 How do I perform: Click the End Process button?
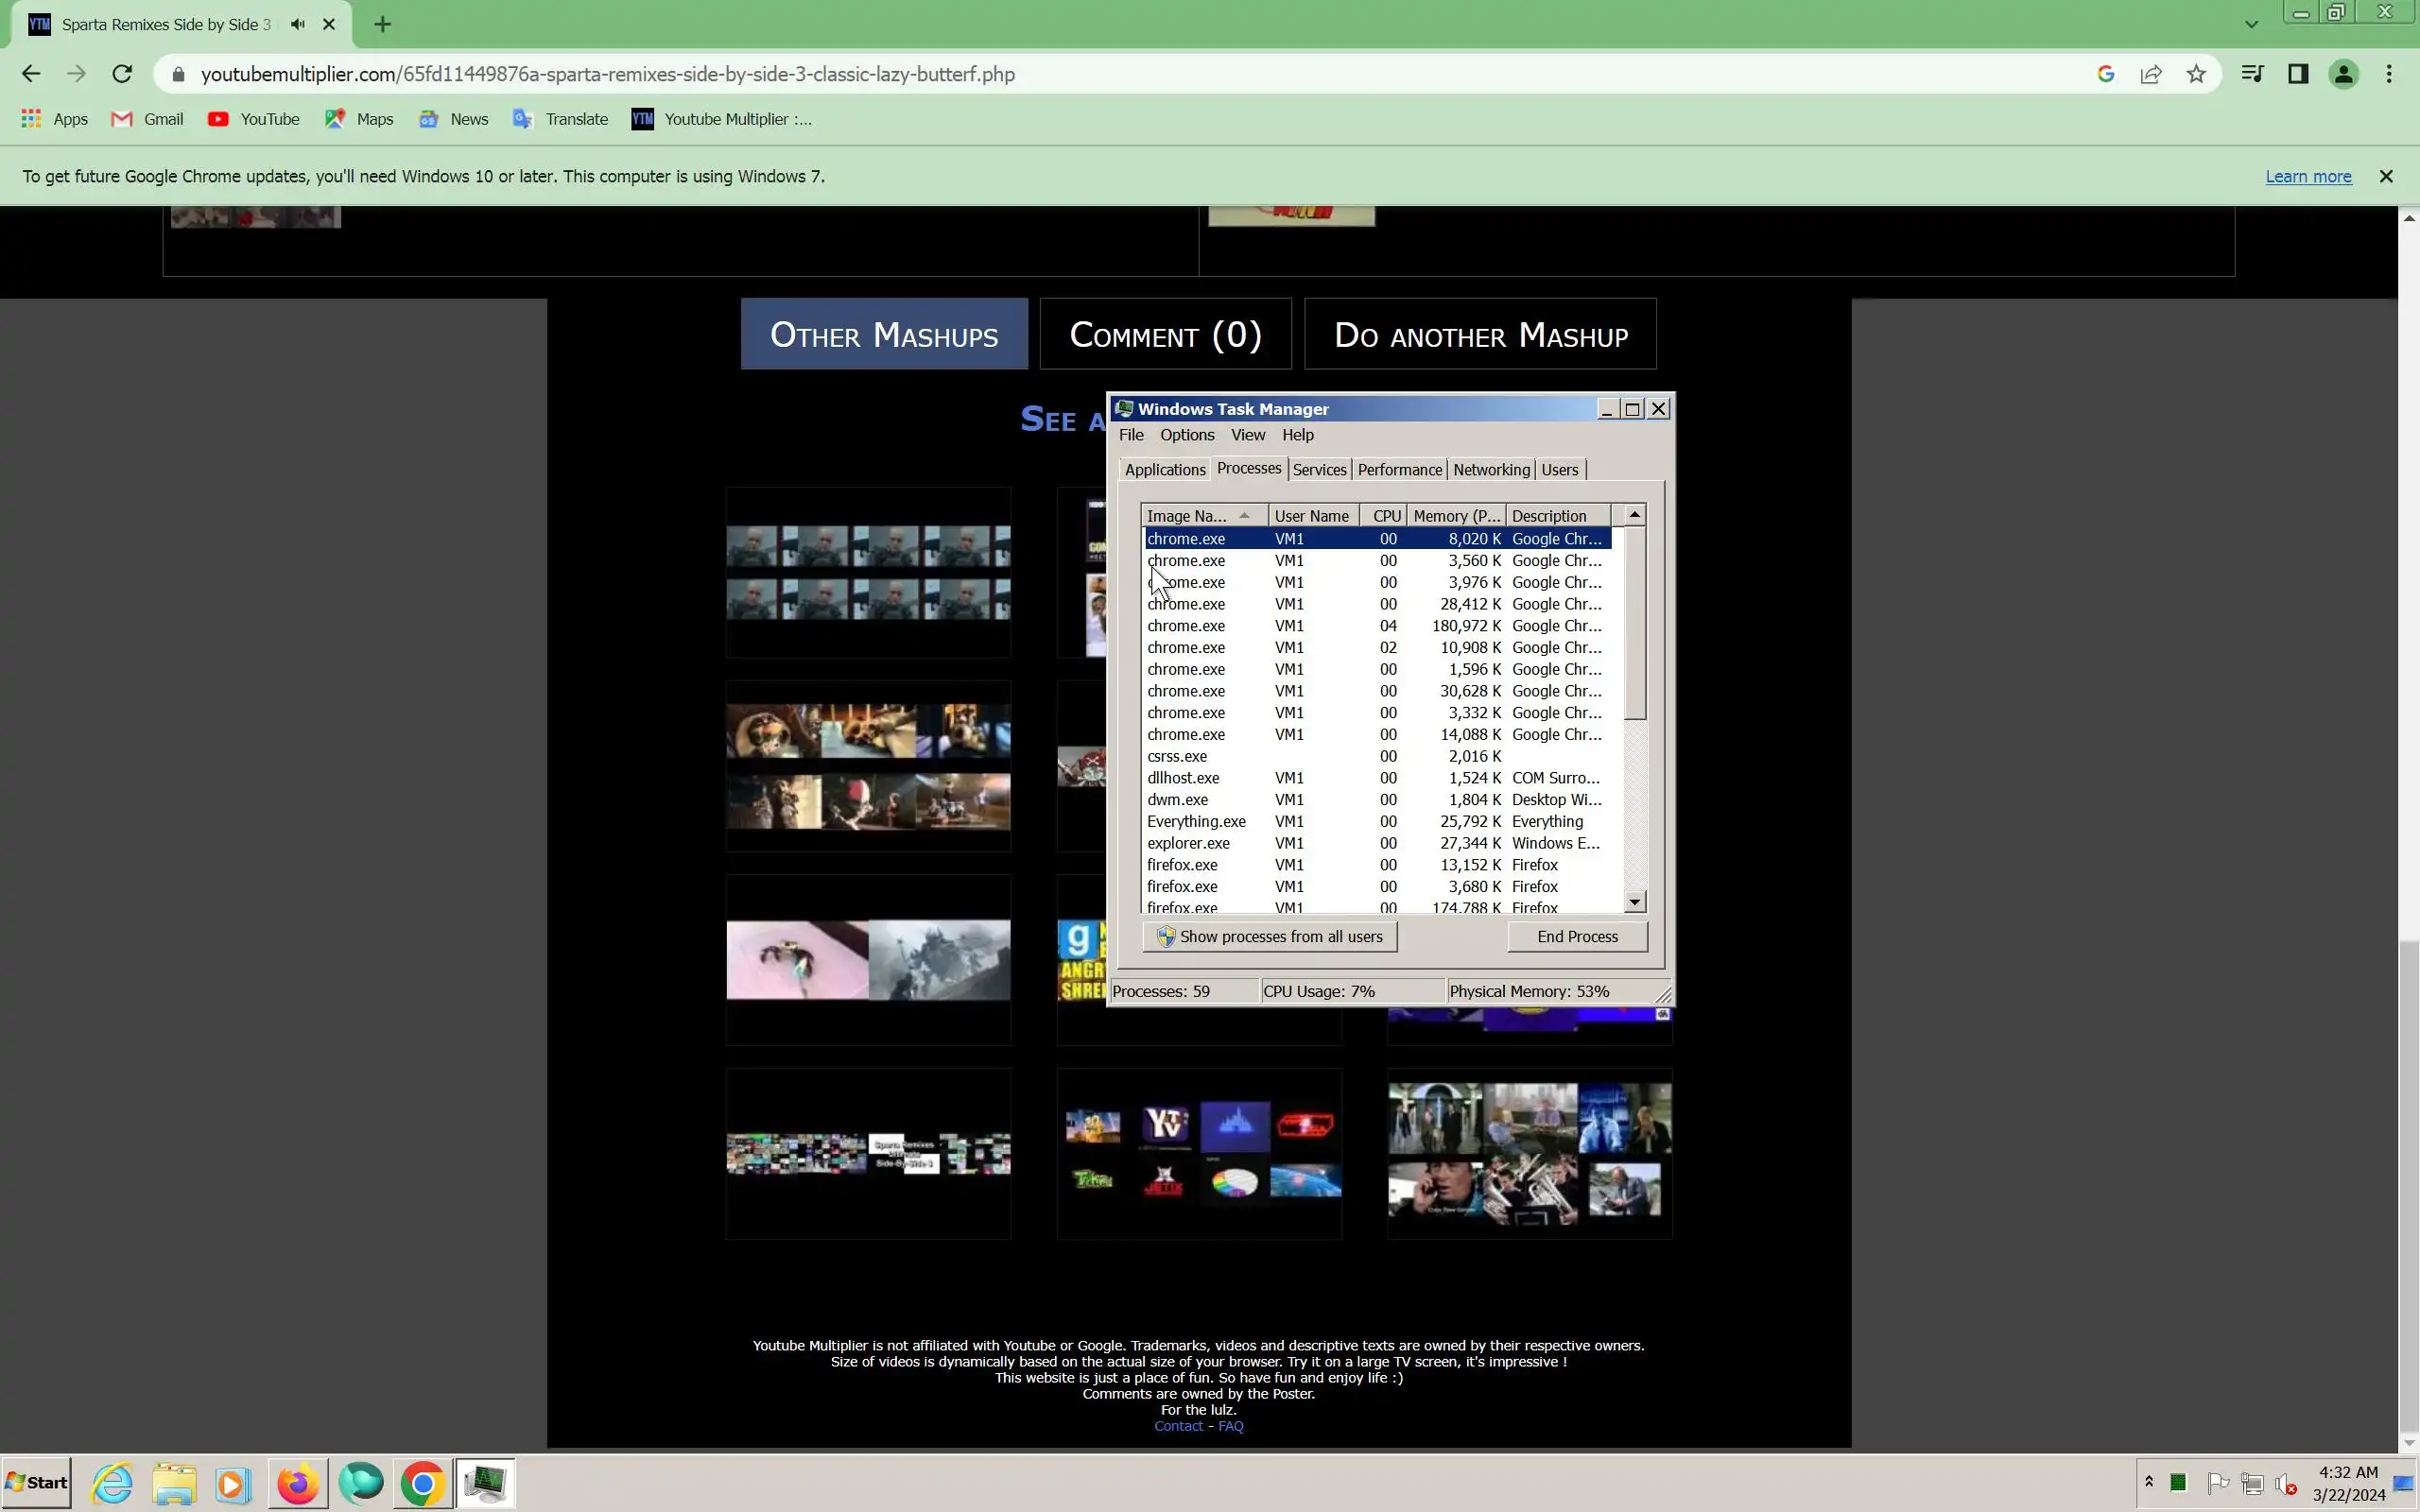(x=1576, y=937)
